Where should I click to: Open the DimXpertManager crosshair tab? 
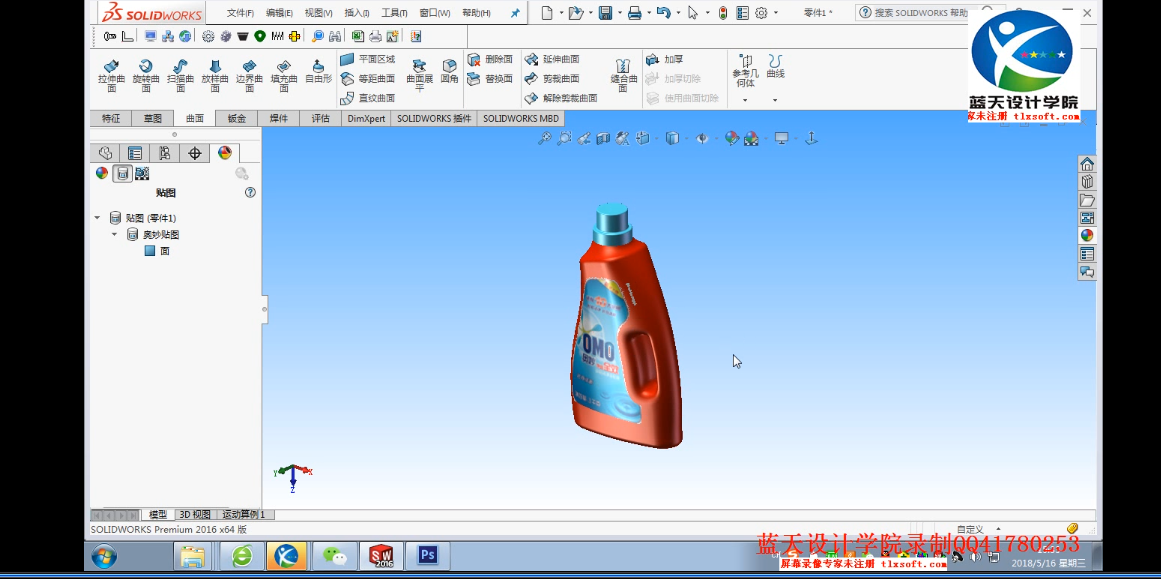tap(195, 153)
